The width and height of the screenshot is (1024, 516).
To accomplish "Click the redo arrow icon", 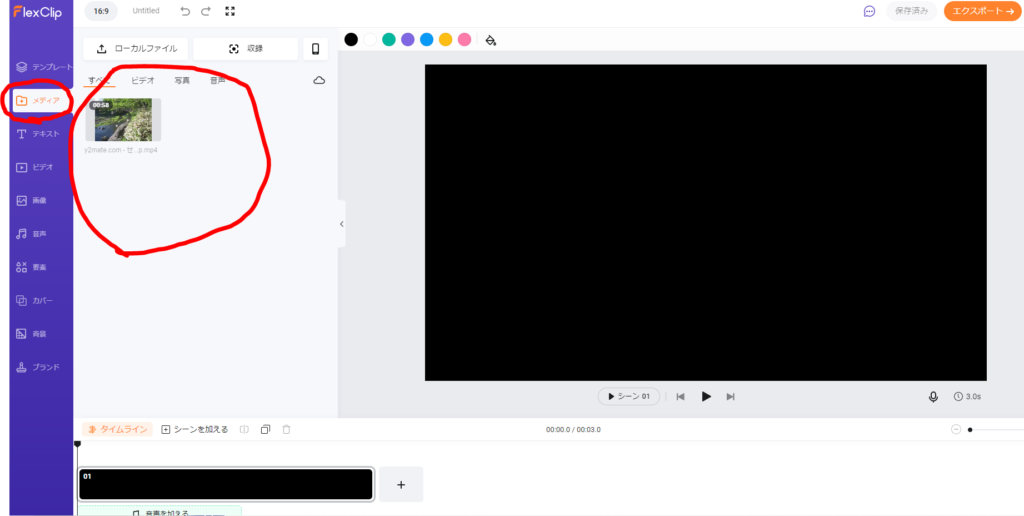I will [206, 11].
